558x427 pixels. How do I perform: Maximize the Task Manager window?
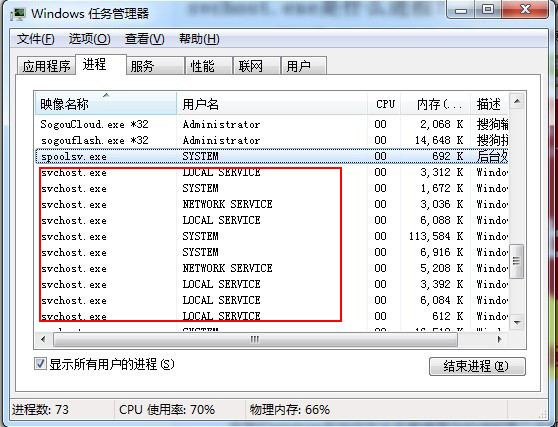coord(488,10)
